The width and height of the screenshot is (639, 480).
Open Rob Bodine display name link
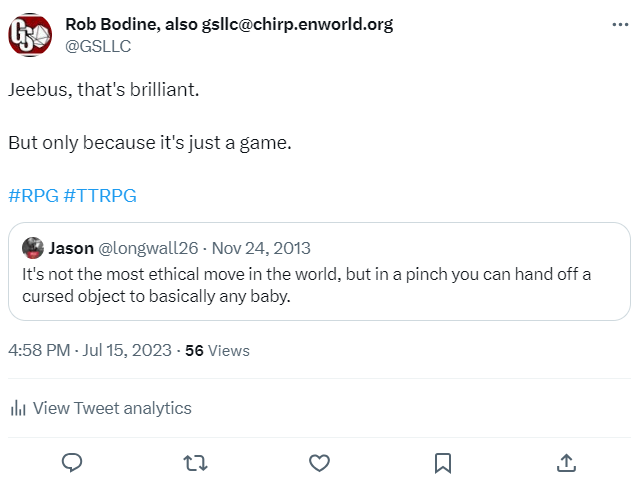(229, 24)
